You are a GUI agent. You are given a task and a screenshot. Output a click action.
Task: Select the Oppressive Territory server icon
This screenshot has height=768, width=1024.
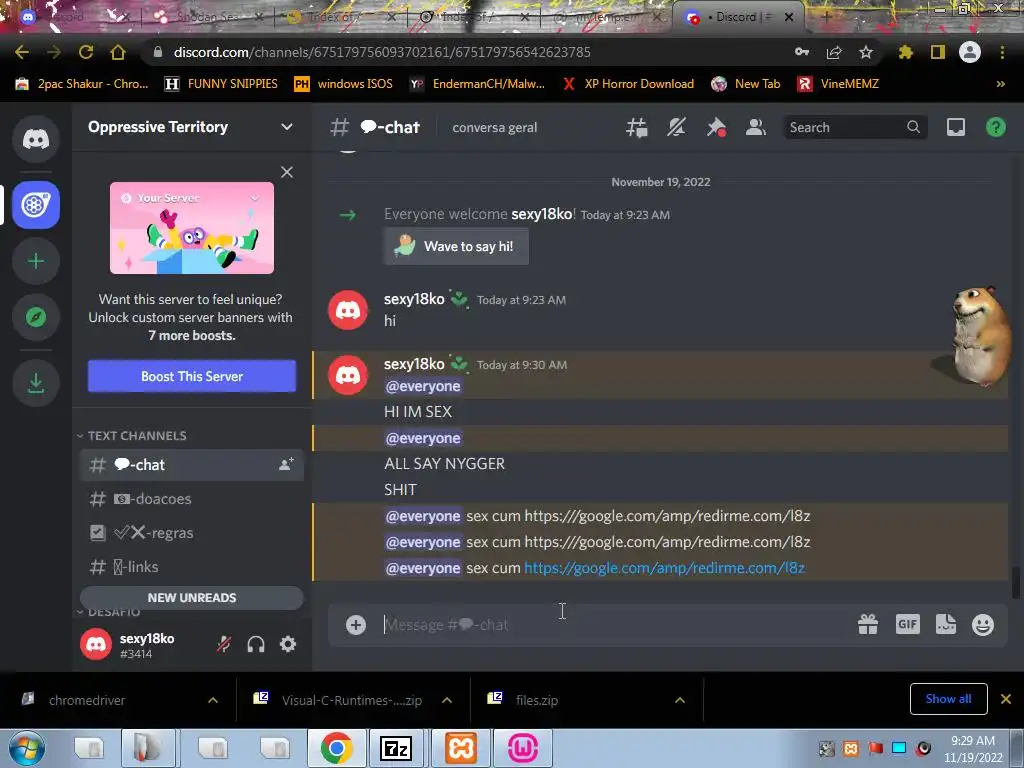[x=36, y=205]
